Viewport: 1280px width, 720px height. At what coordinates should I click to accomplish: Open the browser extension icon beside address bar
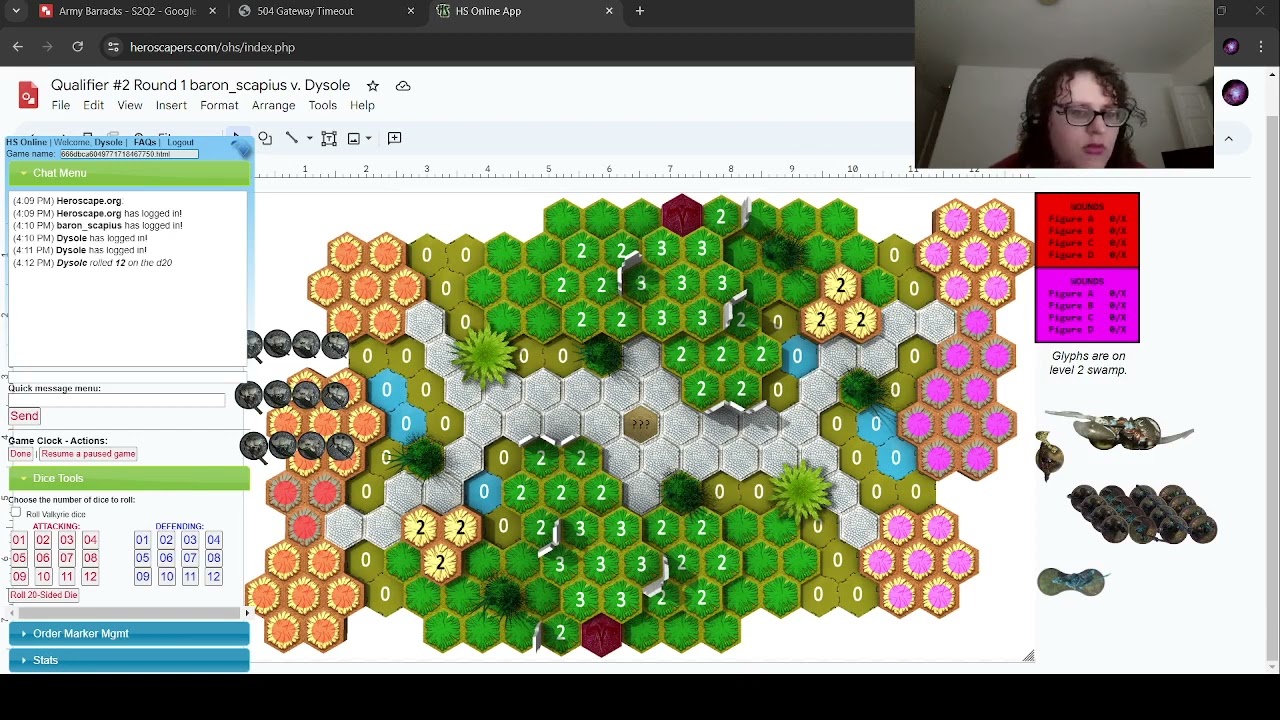[1231, 47]
